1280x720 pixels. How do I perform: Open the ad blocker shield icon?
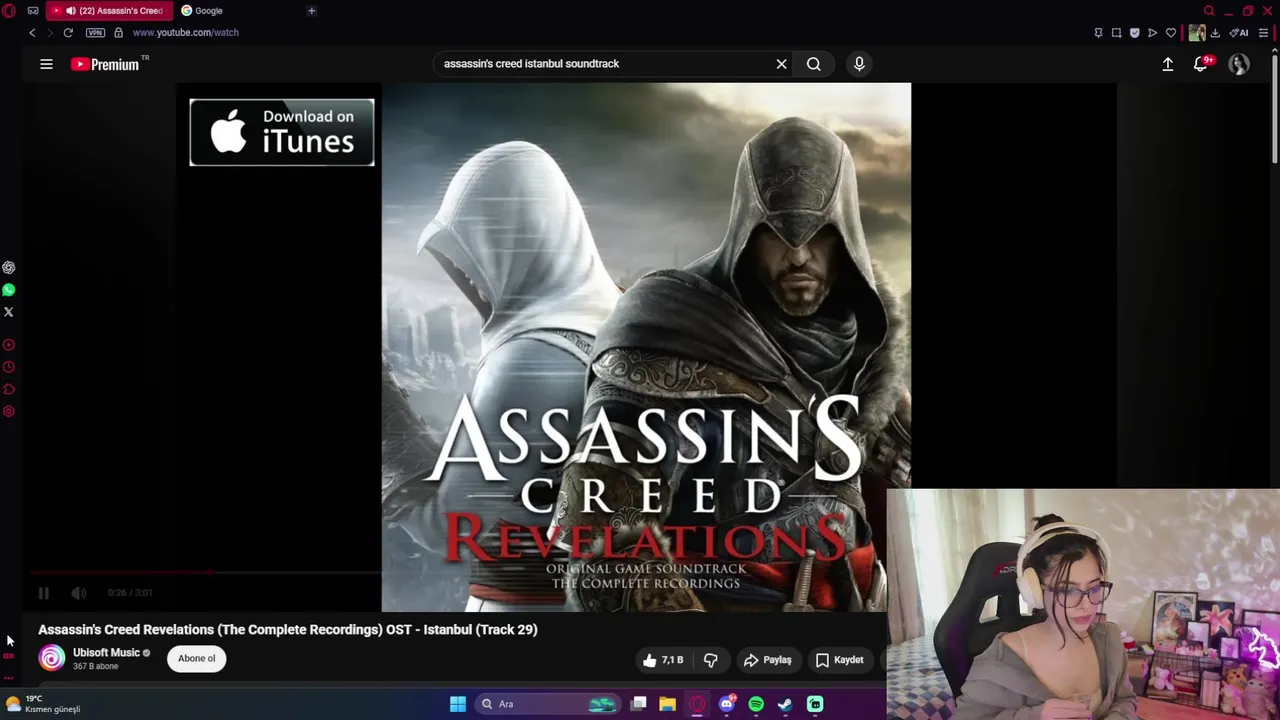point(1134,33)
